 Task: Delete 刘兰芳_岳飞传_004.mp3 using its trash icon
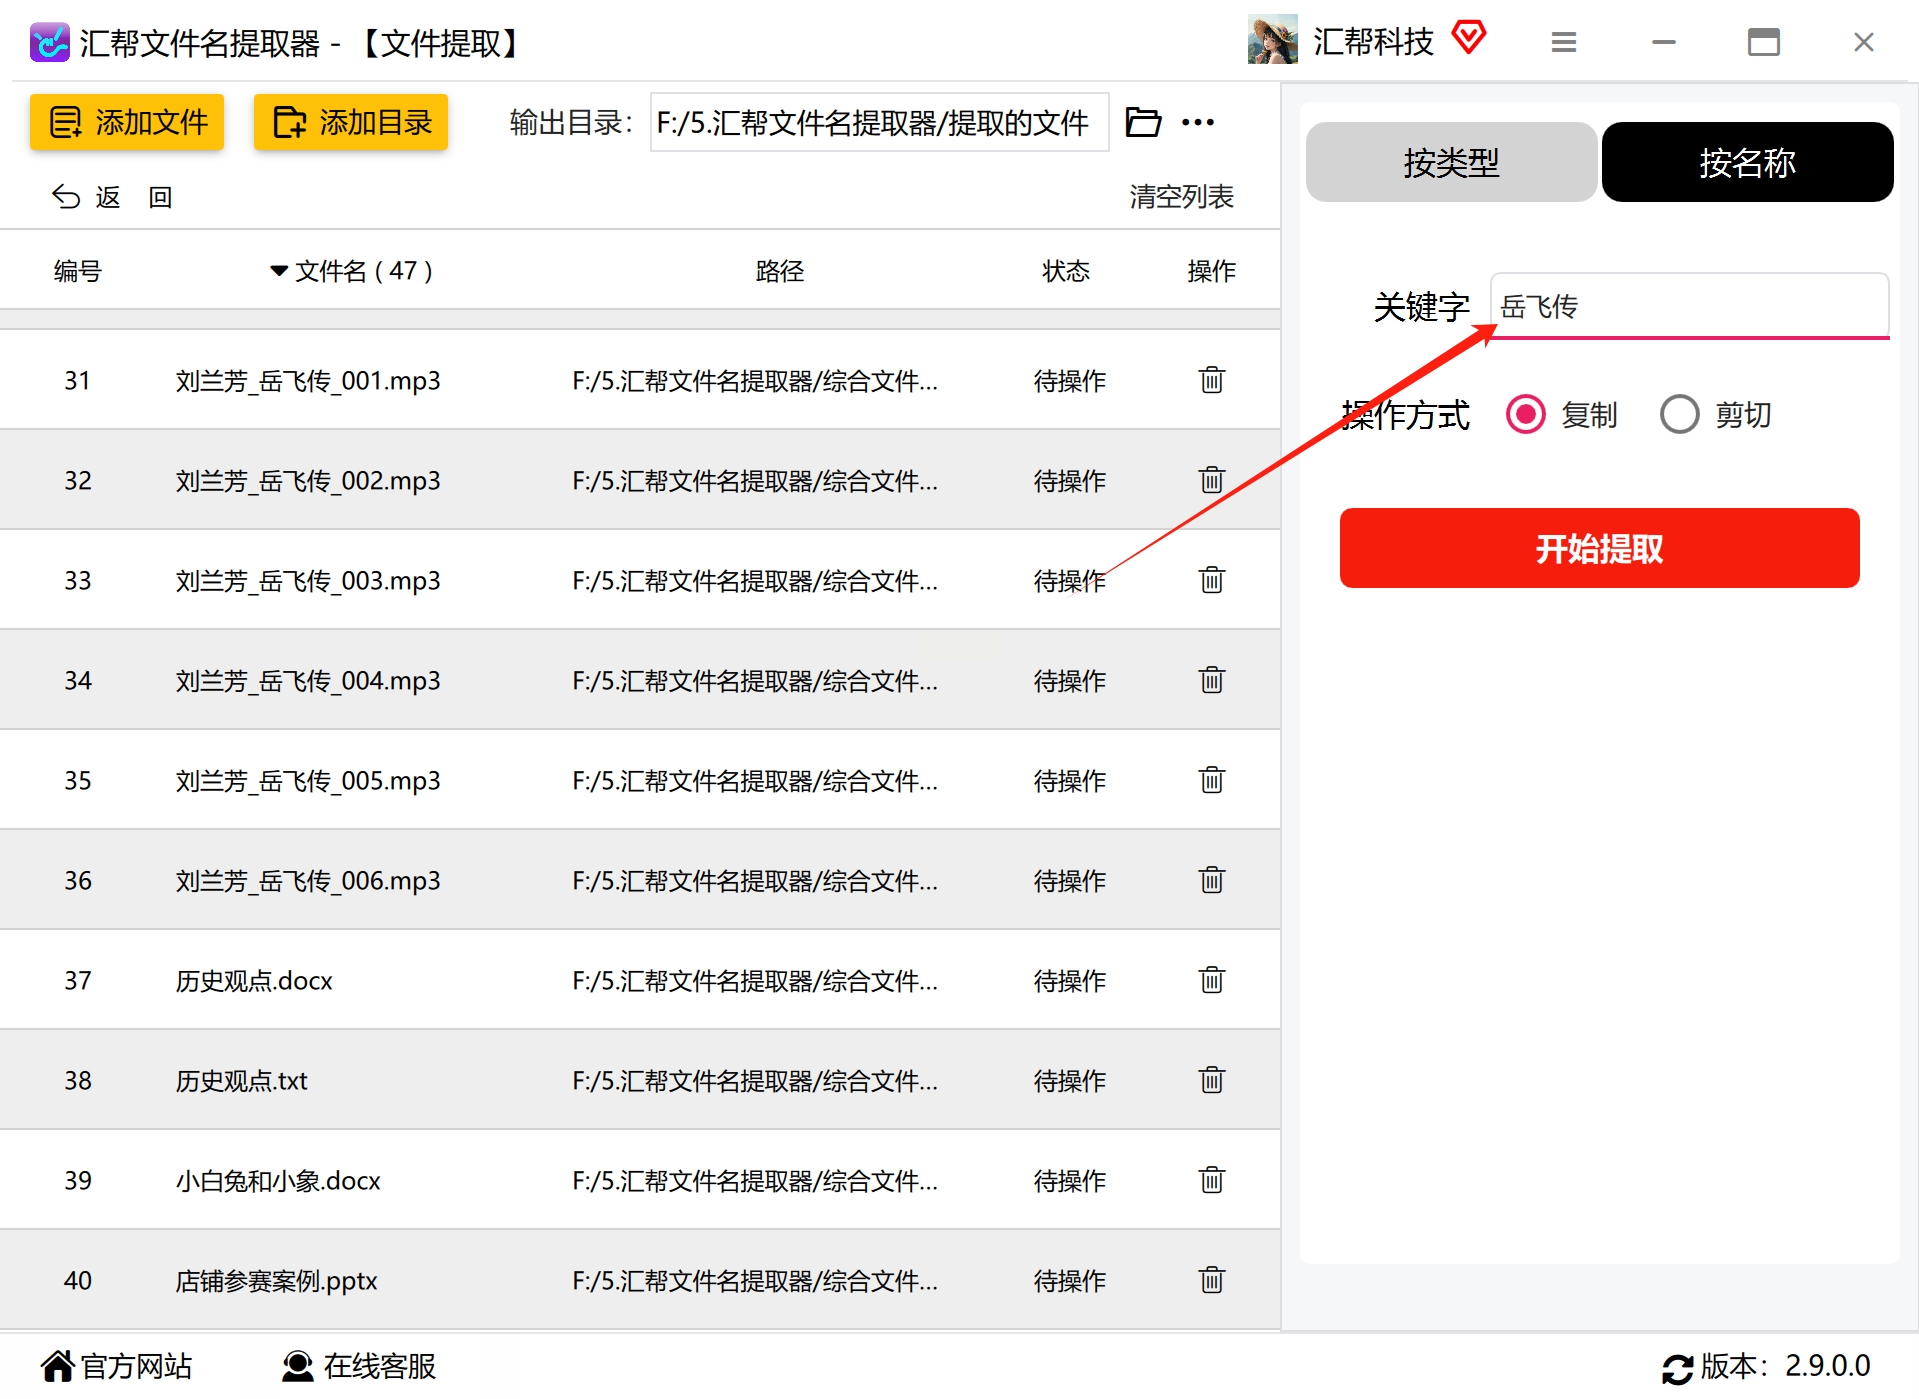[x=1211, y=680]
